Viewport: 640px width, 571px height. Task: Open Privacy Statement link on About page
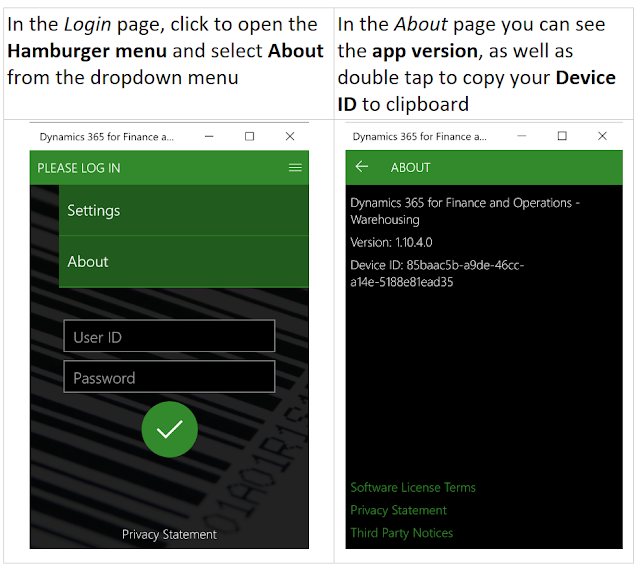click(398, 510)
